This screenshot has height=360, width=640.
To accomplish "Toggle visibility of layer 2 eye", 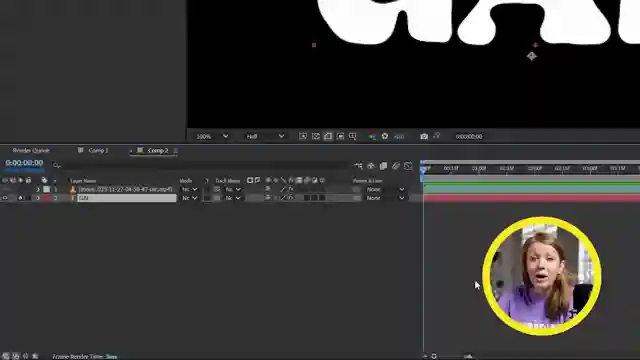I will click(5, 198).
